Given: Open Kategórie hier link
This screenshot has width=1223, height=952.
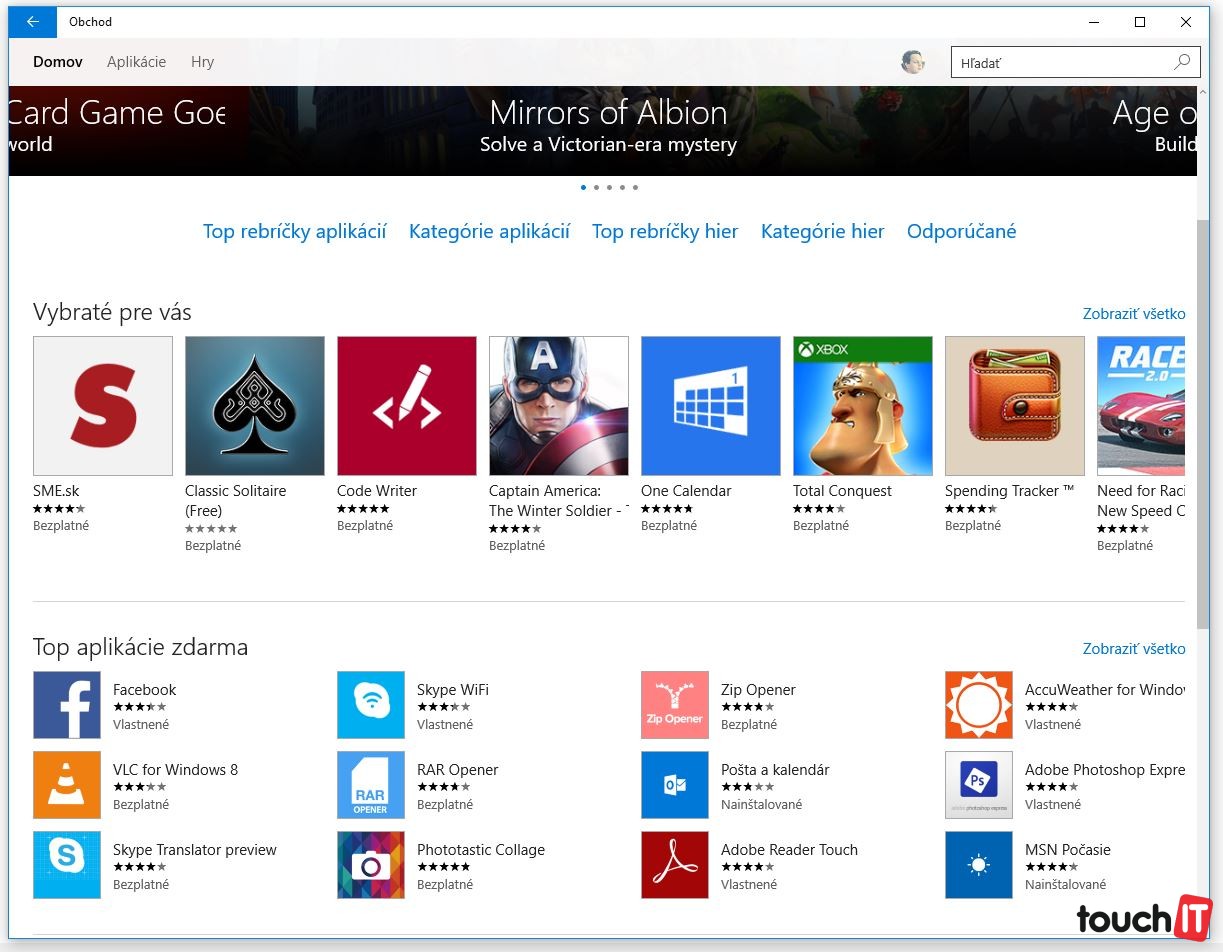Looking at the screenshot, I should [x=823, y=231].
